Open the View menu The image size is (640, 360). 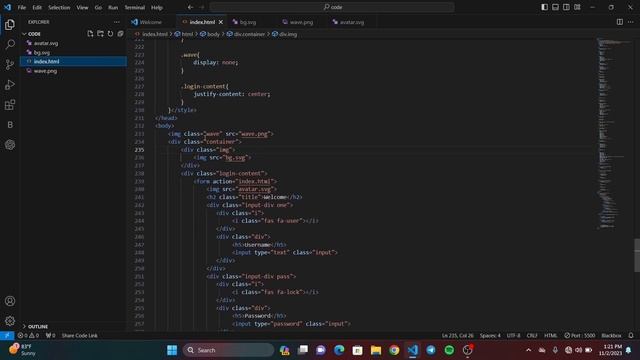(x=82, y=7)
